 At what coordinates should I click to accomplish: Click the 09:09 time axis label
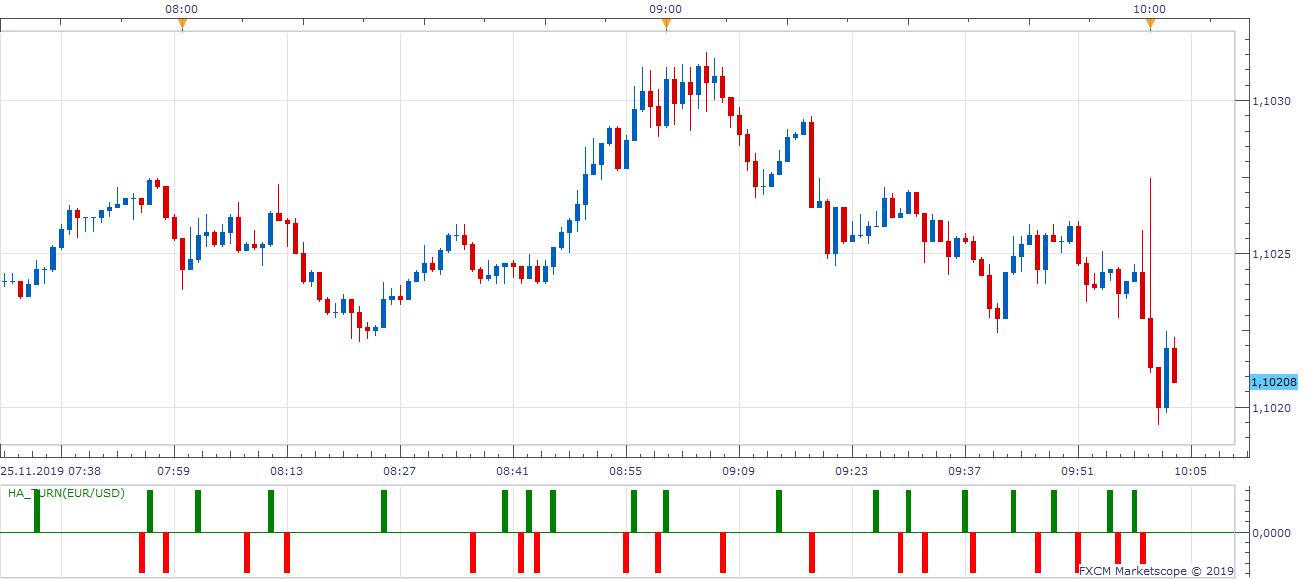tap(739, 470)
